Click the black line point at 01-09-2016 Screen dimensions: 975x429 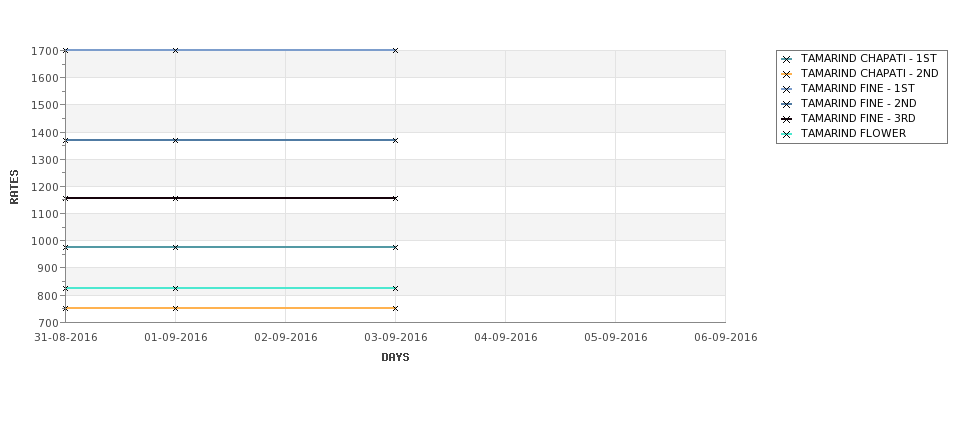[x=175, y=198]
